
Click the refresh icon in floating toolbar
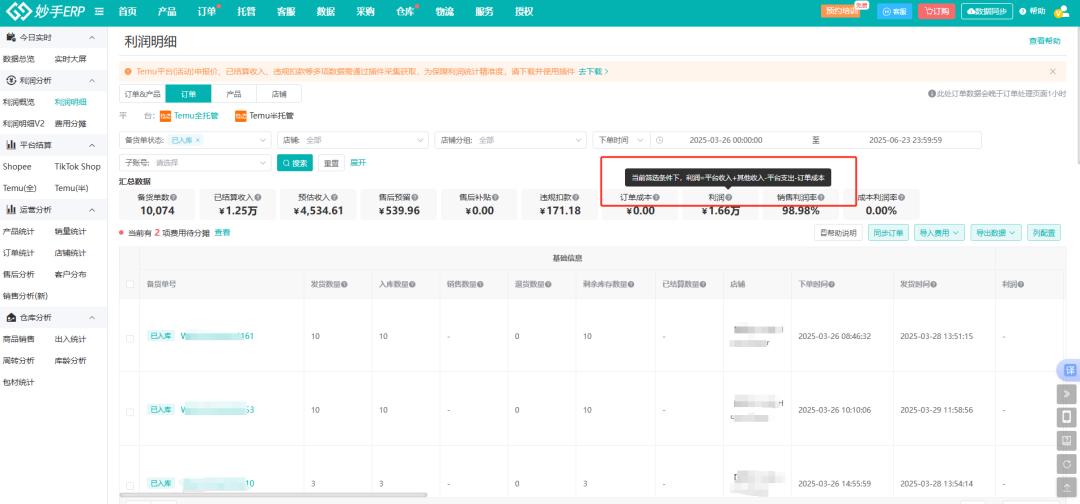(1066, 464)
